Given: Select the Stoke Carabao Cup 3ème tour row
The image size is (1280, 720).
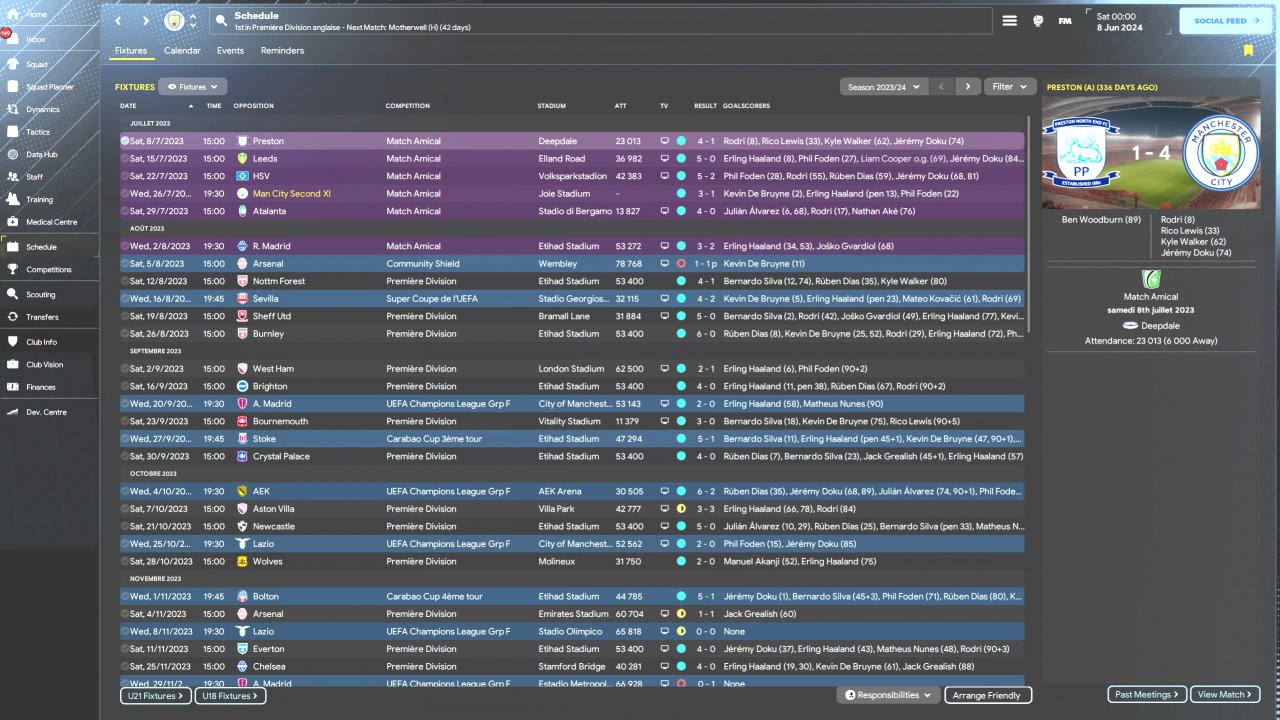Looking at the screenshot, I should pos(572,438).
